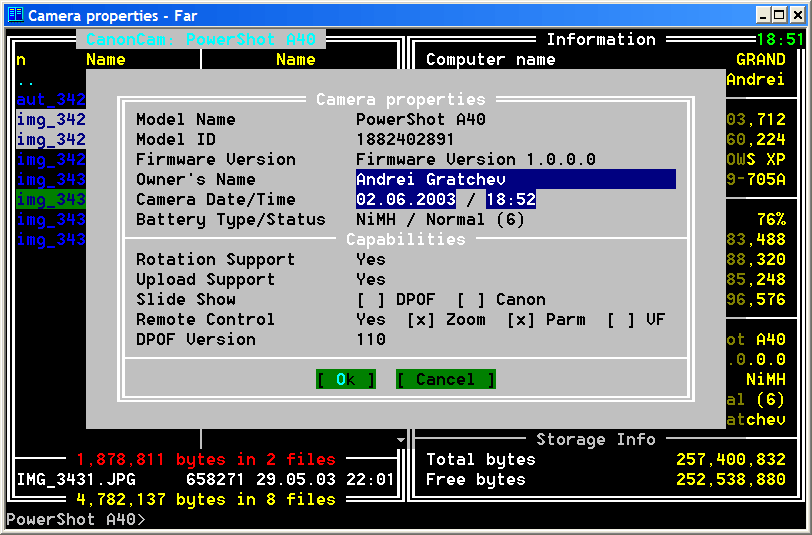Click the Battery status NiMH / Normal (6)
The image size is (812, 535).
(x=440, y=220)
